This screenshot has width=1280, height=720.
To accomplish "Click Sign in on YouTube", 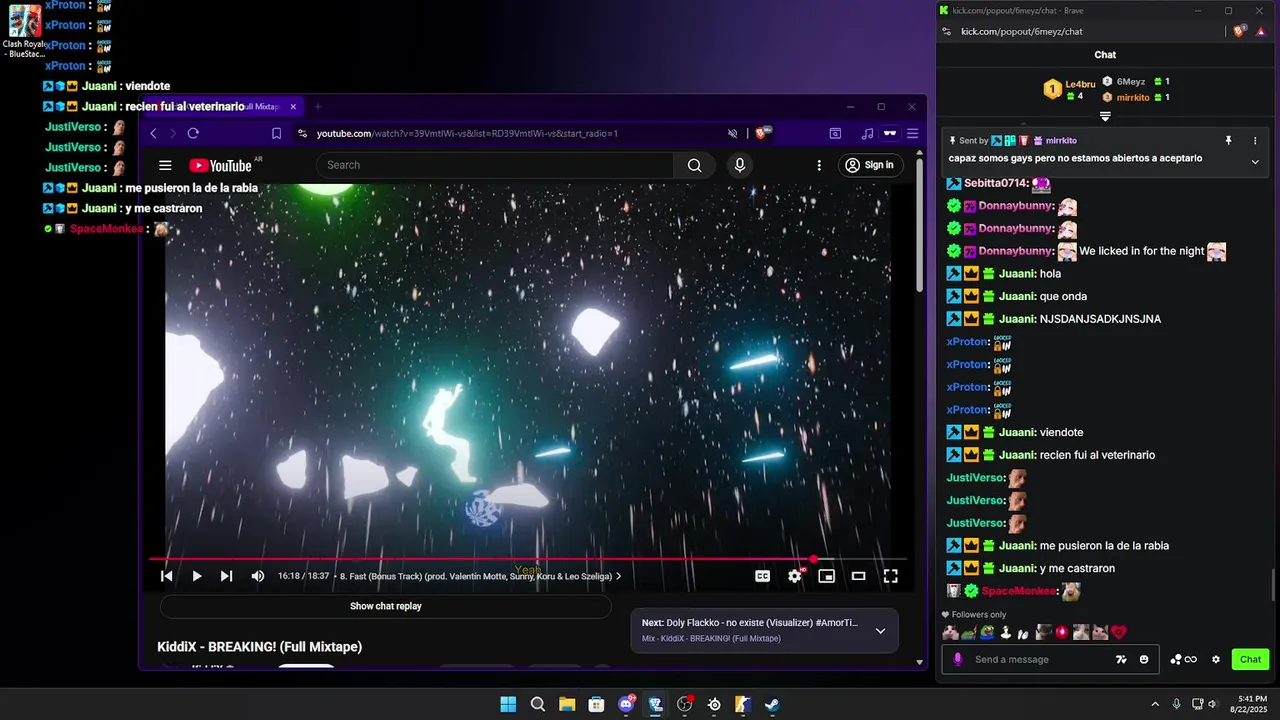I will [x=869, y=165].
